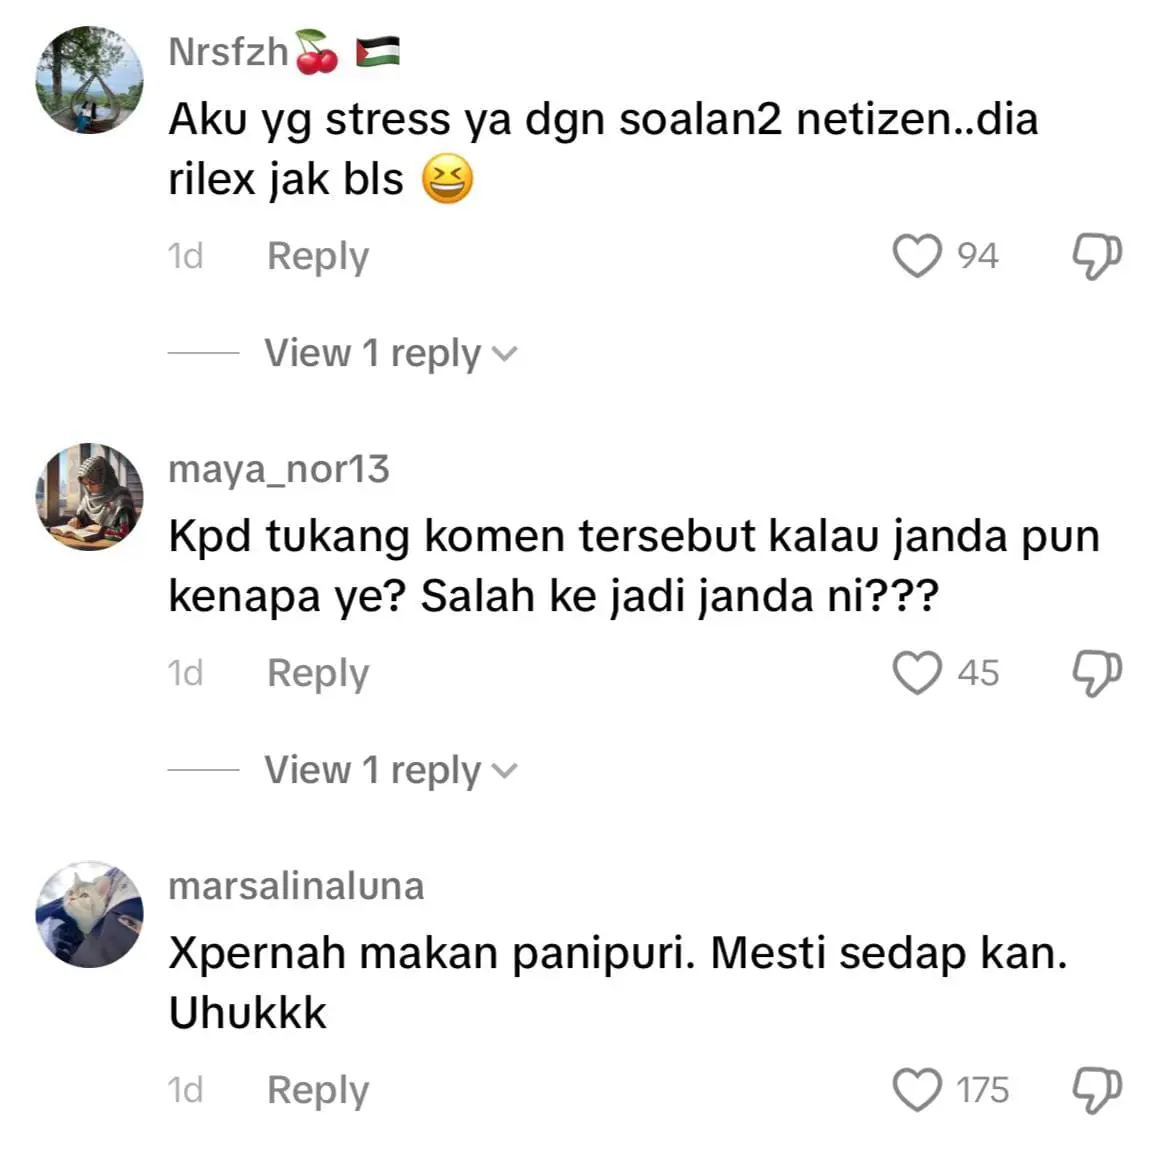Open the maya_nor13 username link
This screenshot has width=1169, height=1169.
tap(279, 469)
